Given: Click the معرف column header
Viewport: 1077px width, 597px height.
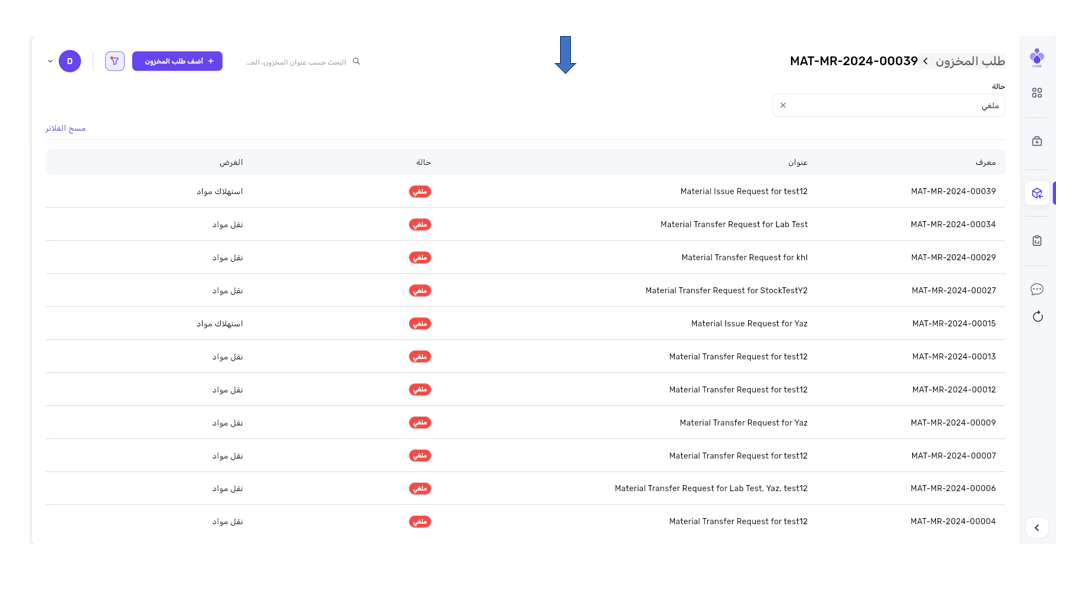Looking at the screenshot, I should click(985, 162).
